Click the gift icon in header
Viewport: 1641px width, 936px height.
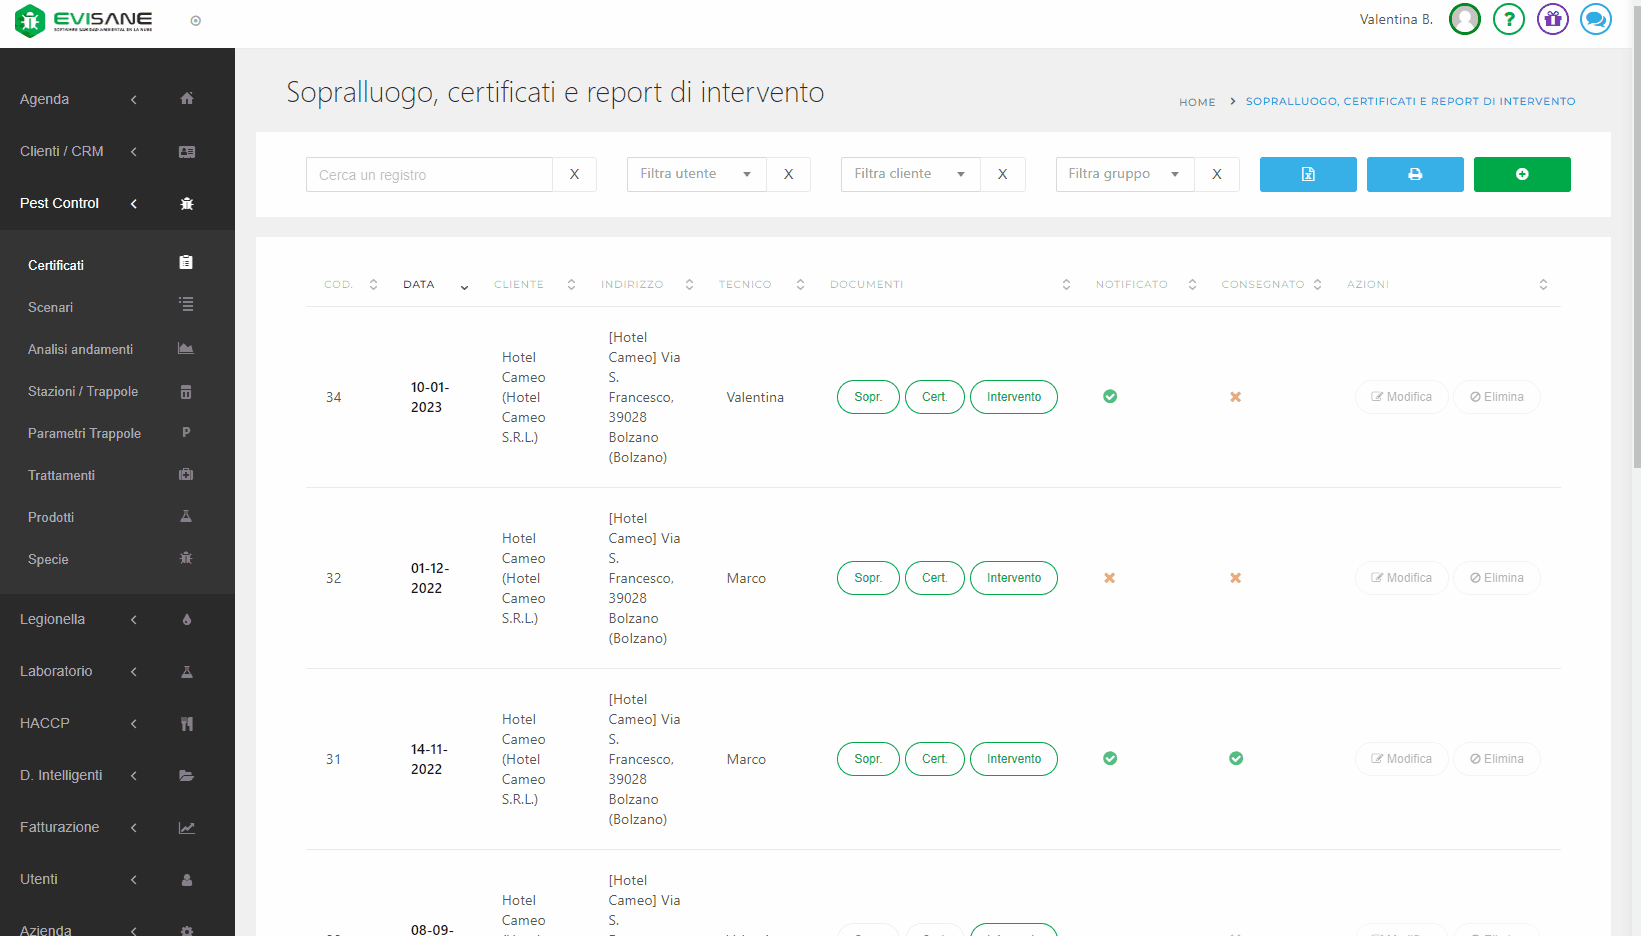1552,19
